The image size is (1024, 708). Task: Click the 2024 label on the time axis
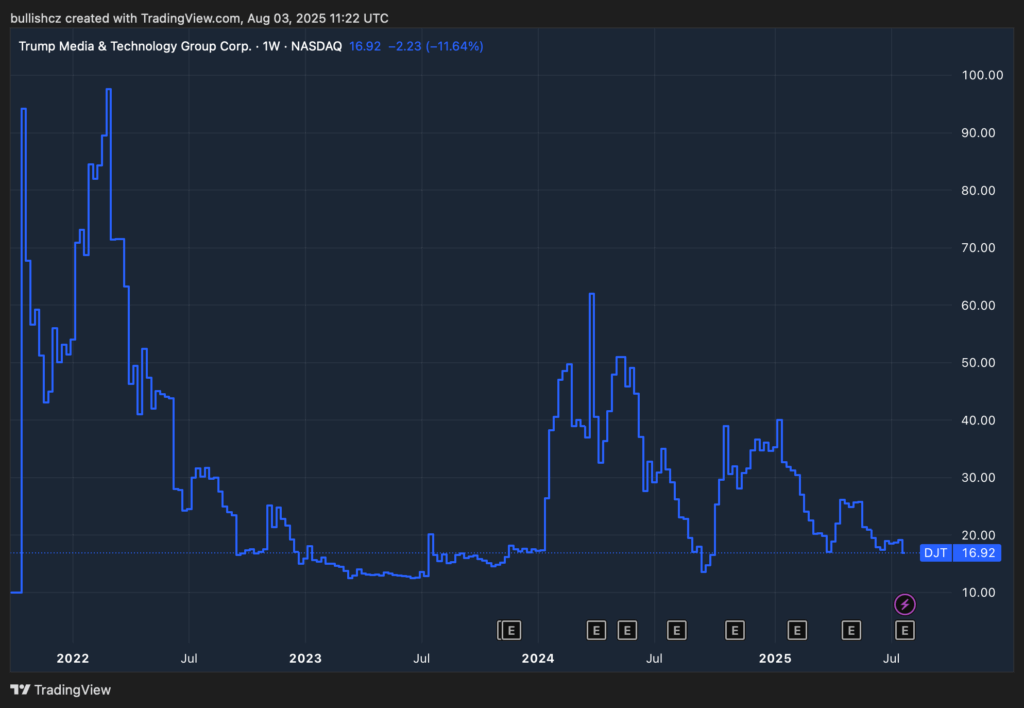[537, 658]
